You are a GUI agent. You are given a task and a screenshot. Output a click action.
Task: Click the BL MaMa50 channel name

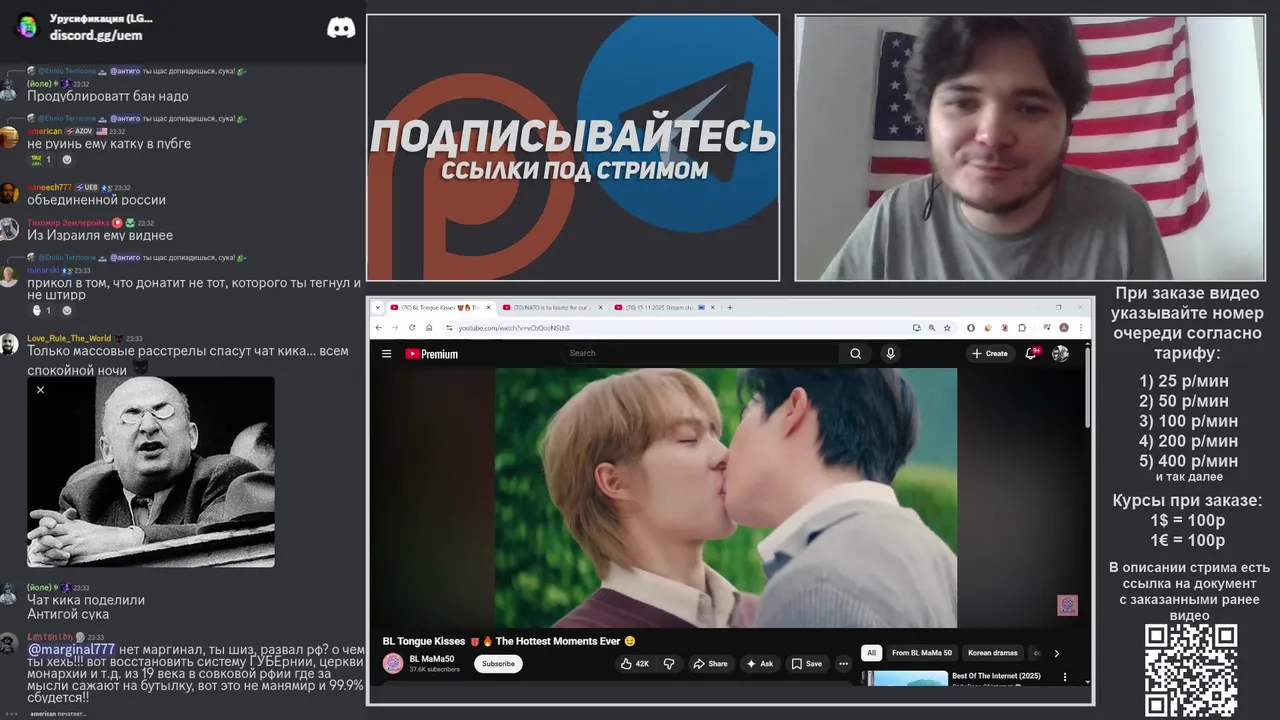pos(432,659)
